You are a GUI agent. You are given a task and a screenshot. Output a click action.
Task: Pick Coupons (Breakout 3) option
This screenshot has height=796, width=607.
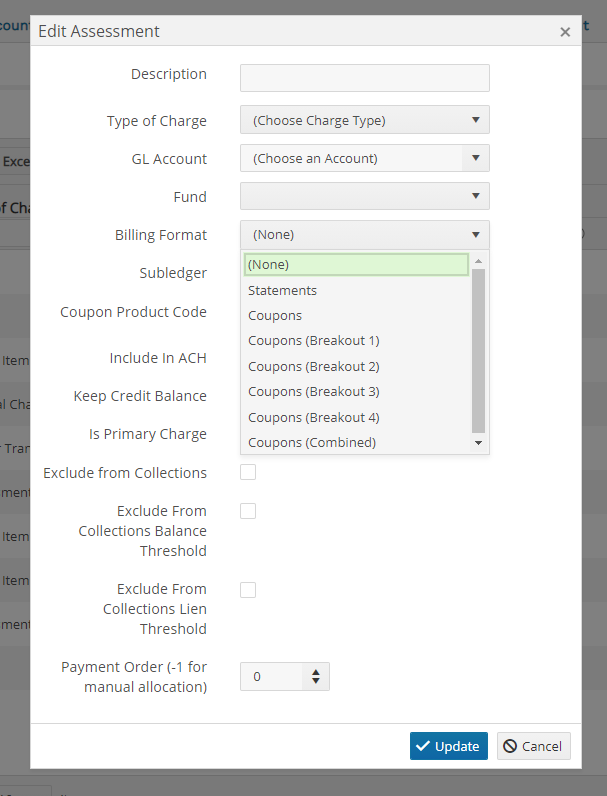click(x=356, y=392)
